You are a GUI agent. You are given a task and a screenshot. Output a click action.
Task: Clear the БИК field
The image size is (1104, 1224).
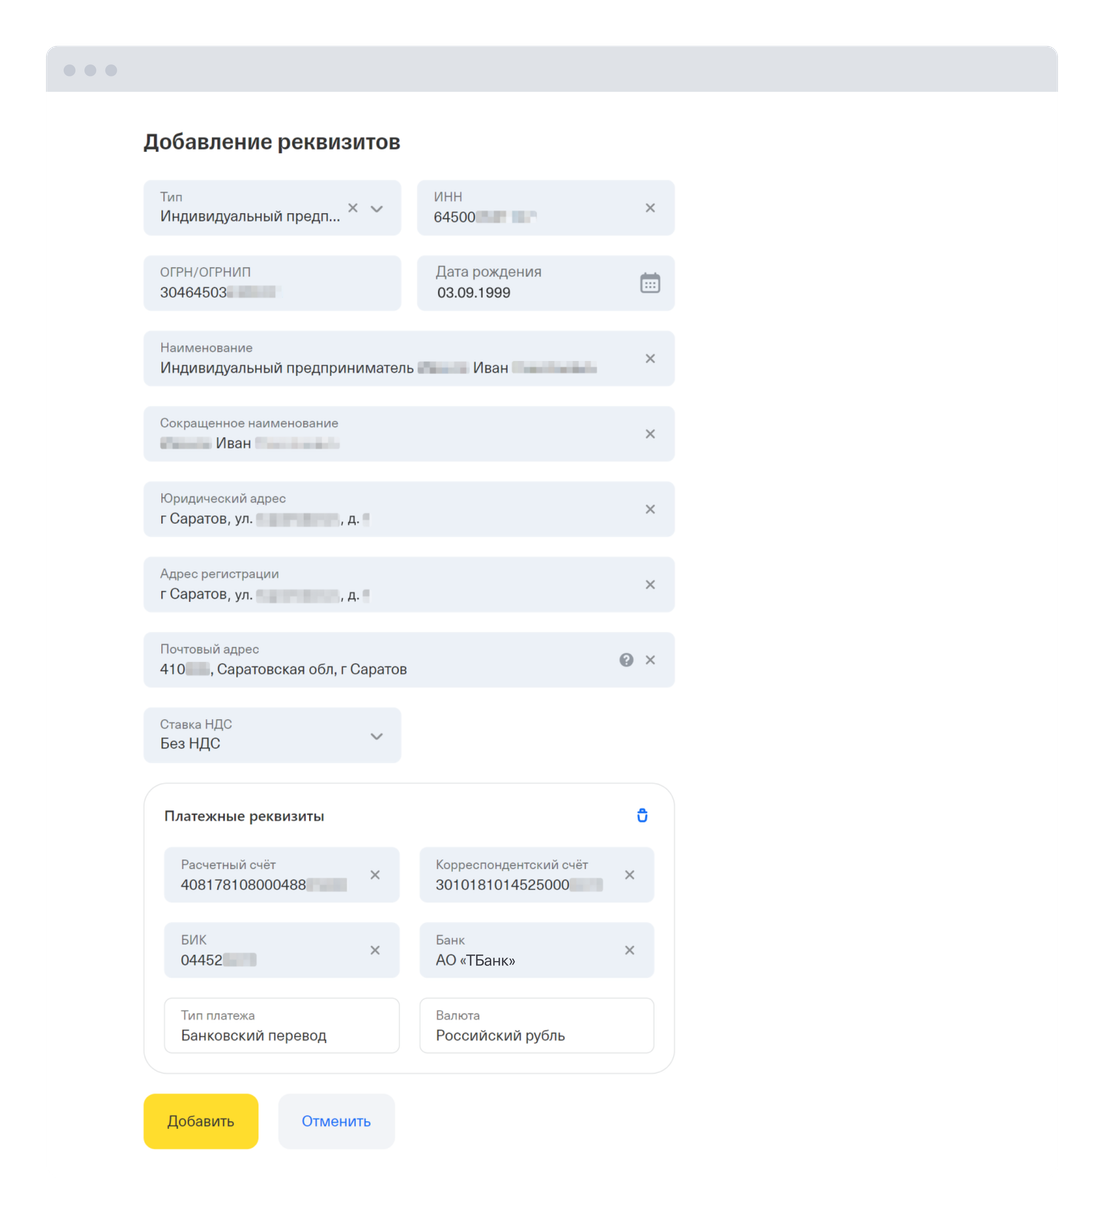pos(375,950)
